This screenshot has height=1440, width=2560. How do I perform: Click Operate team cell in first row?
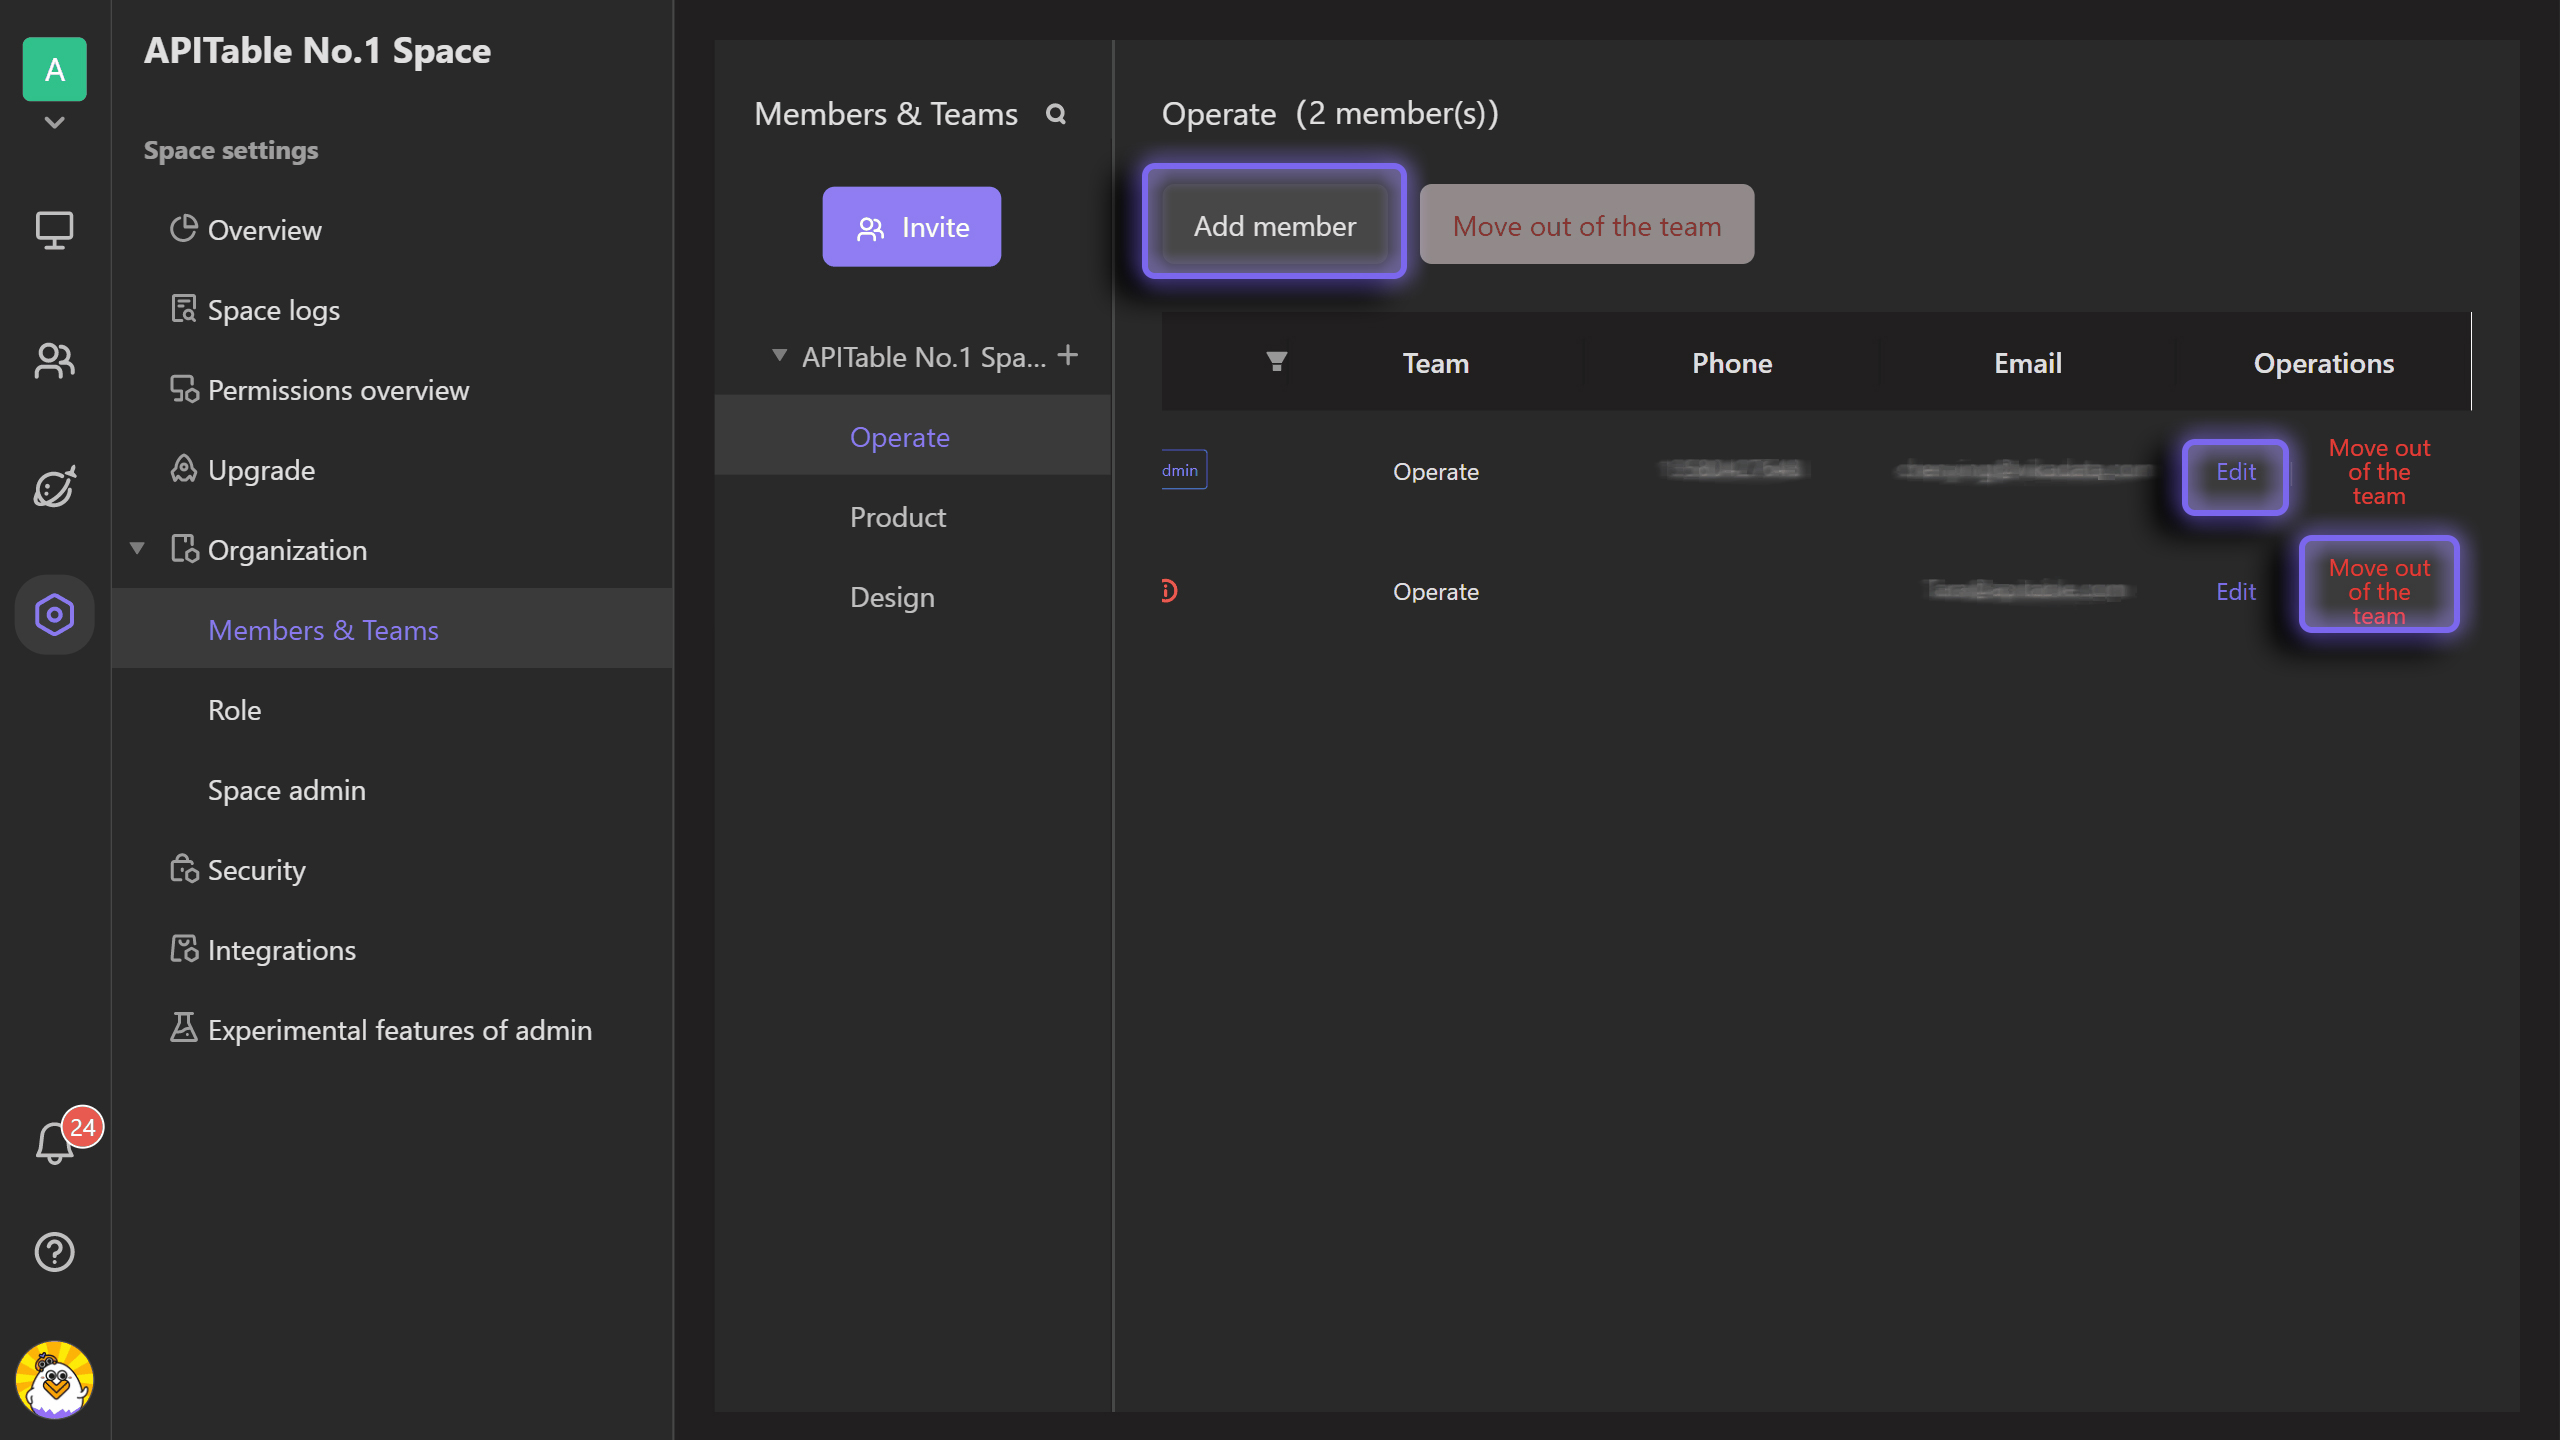1435,472
